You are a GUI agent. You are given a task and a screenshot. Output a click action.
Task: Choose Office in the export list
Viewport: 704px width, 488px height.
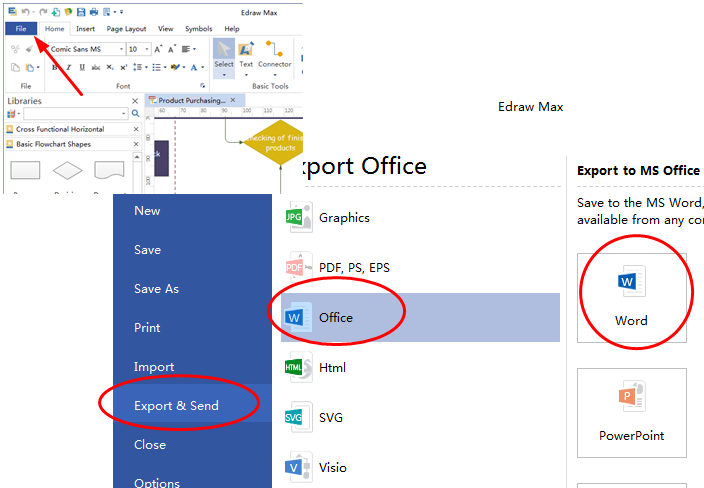click(x=335, y=317)
